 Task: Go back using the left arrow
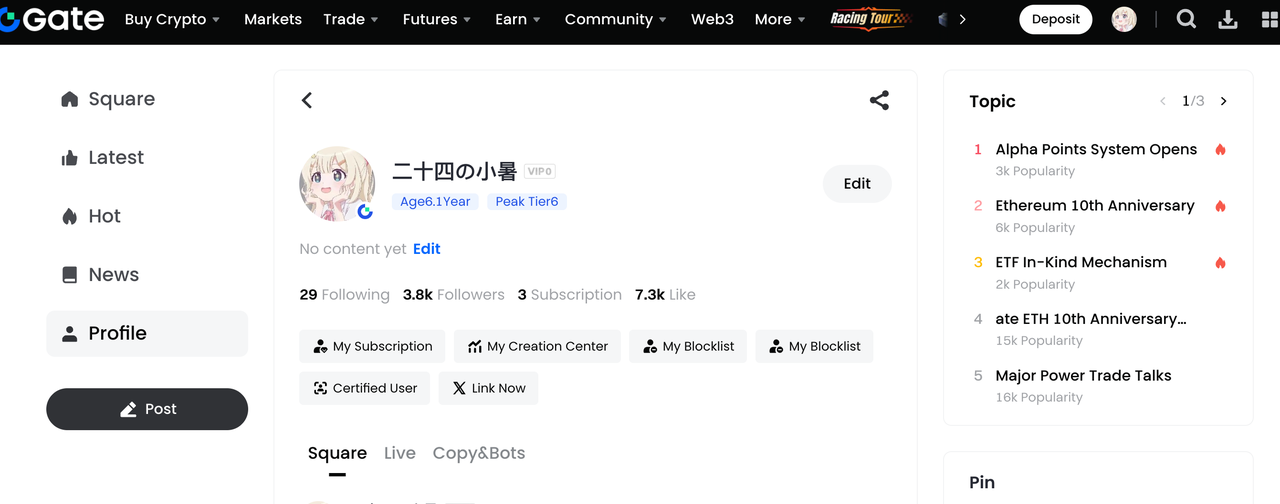[307, 100]
